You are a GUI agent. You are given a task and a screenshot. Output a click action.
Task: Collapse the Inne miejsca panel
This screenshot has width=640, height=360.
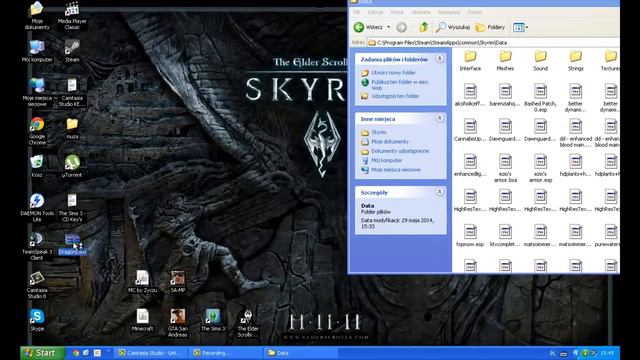(440, 118)
